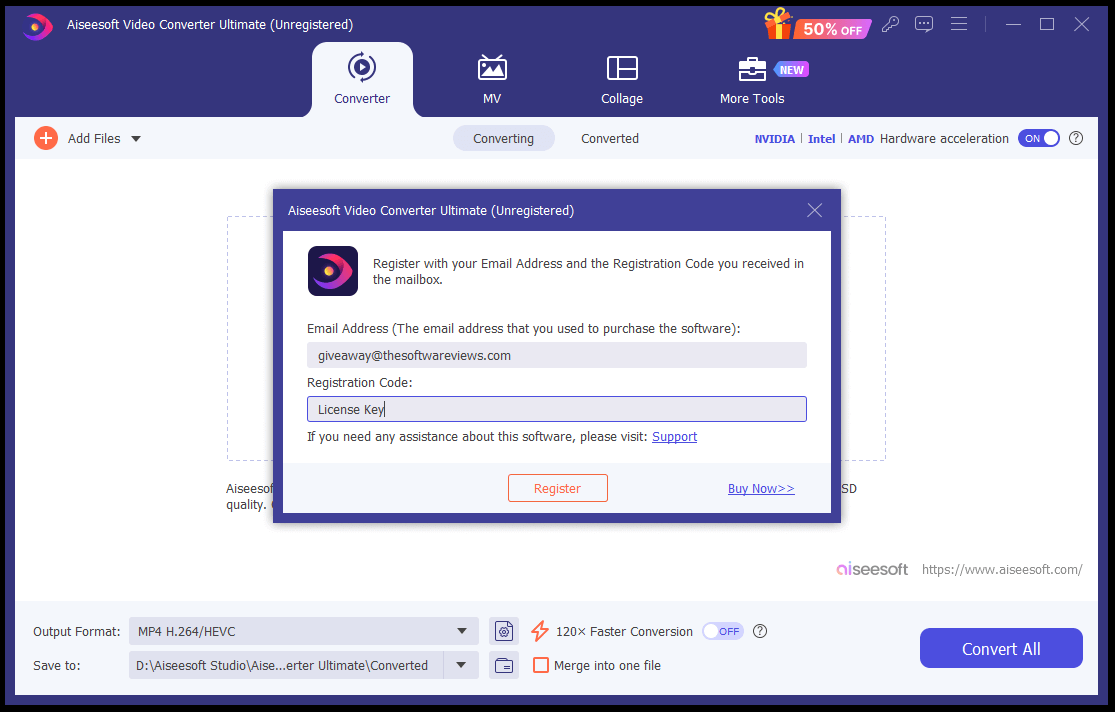The height and width of the screenshot is (712, 1115).
Task: Click the Intel label
Action: tap(821, 139)
